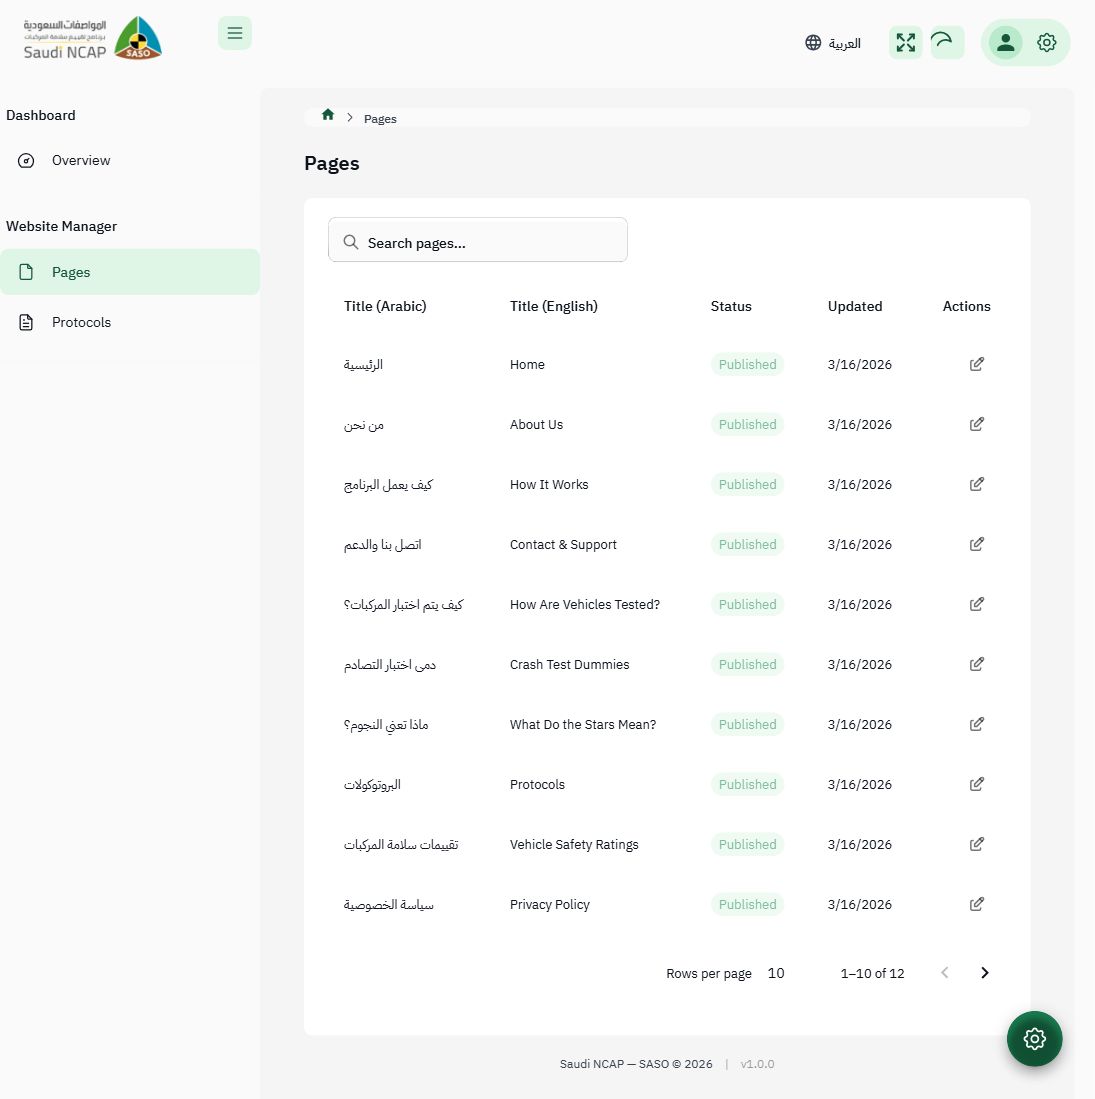Click the home icon in the breadcrumb
Screen dimensions: 1095x1099
pos(327,114)
